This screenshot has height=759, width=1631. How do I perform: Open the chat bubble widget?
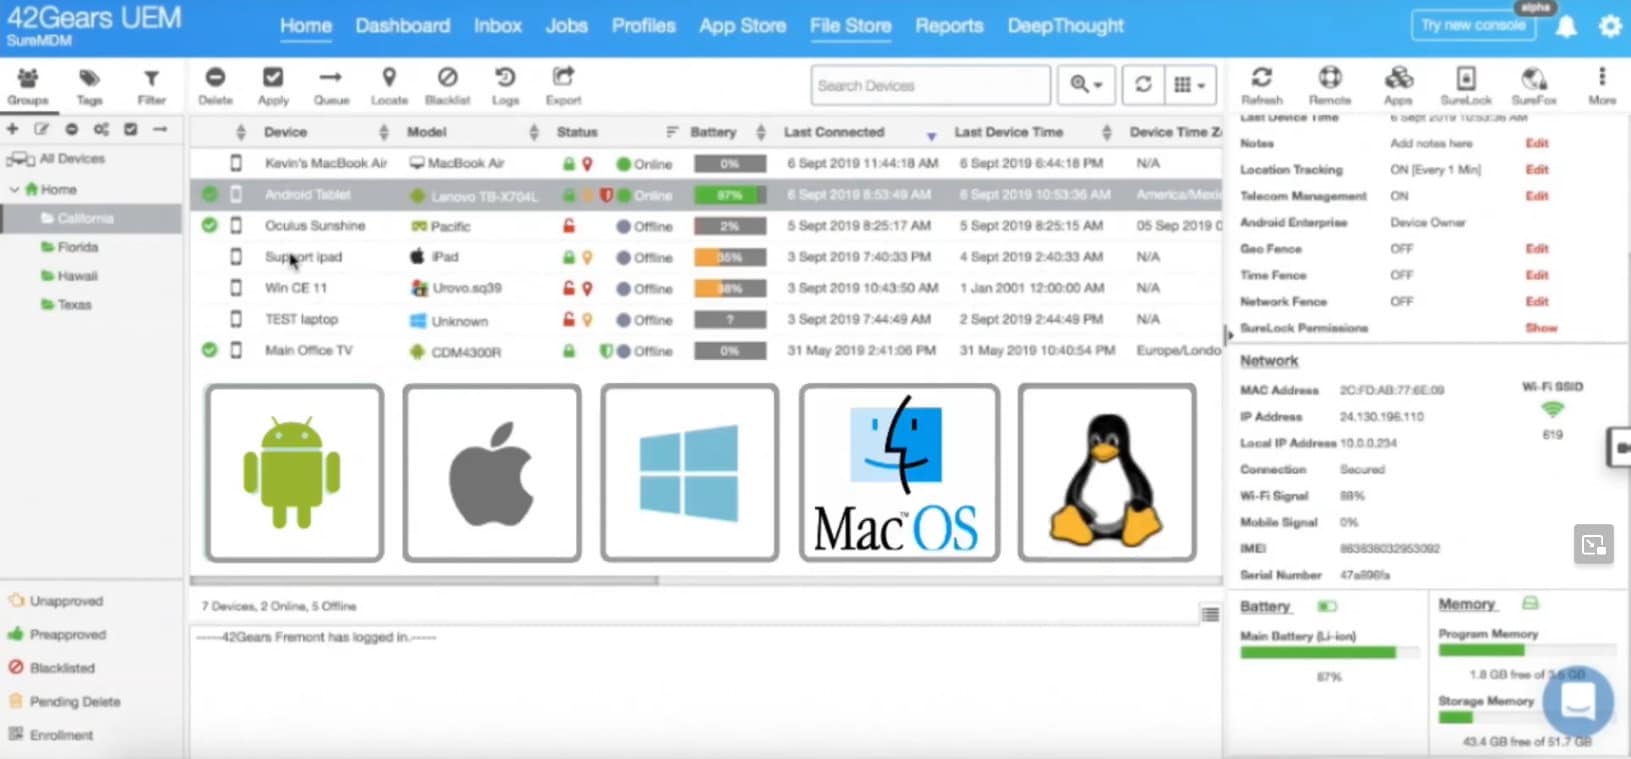(x=1577, y=701)
